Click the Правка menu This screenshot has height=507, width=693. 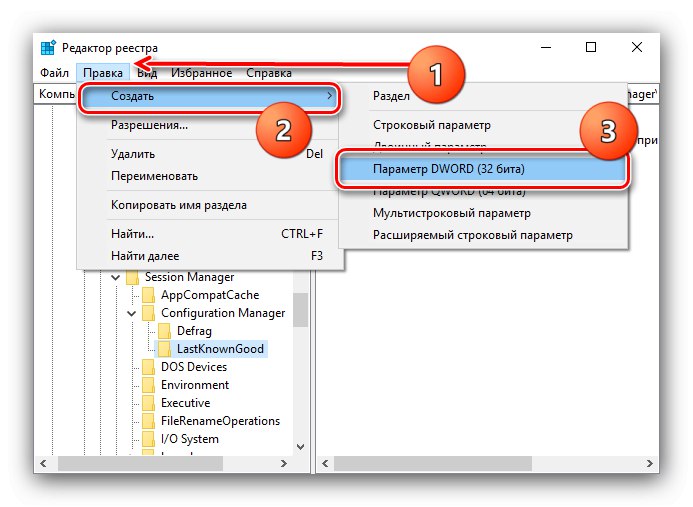(103, 72)
